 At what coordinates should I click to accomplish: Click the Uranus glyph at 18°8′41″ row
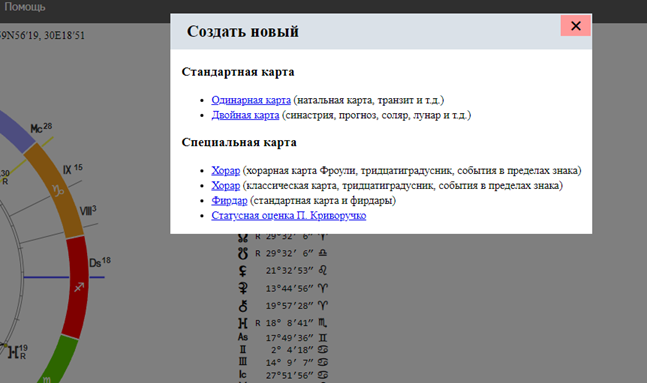[x=243, y=323]
